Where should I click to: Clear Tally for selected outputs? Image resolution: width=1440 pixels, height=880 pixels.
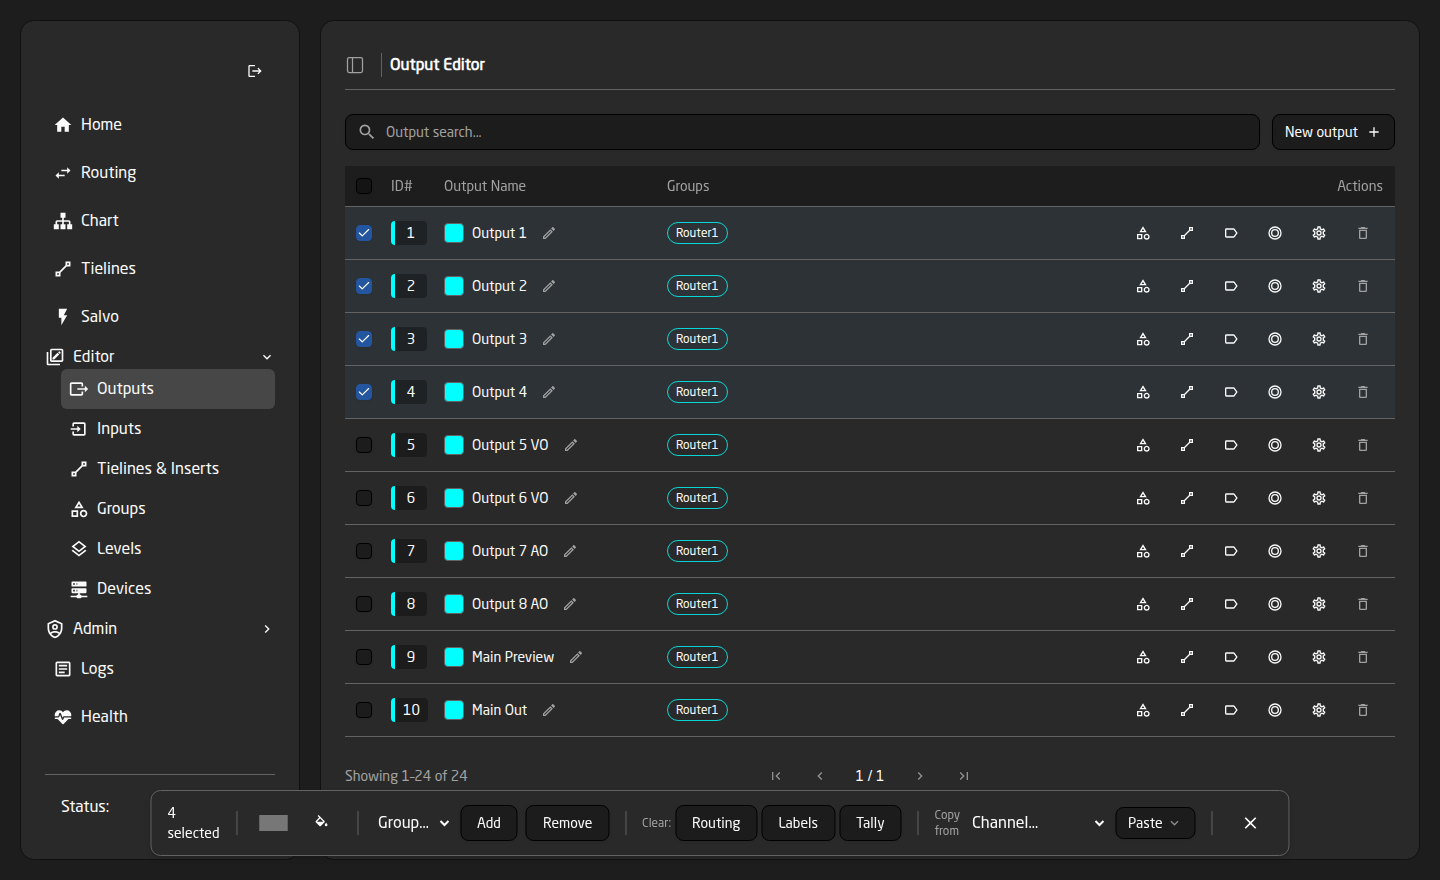click(870, 823)
